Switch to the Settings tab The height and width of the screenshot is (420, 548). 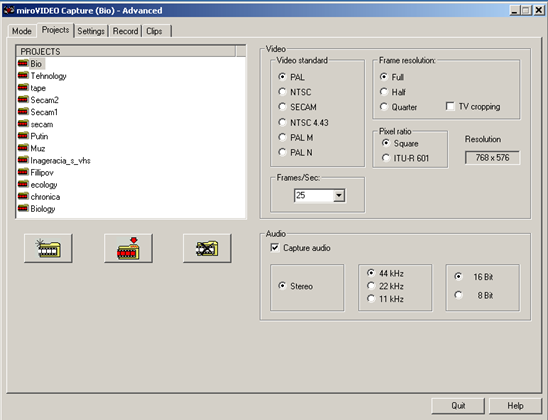click(x=91, y=31)
